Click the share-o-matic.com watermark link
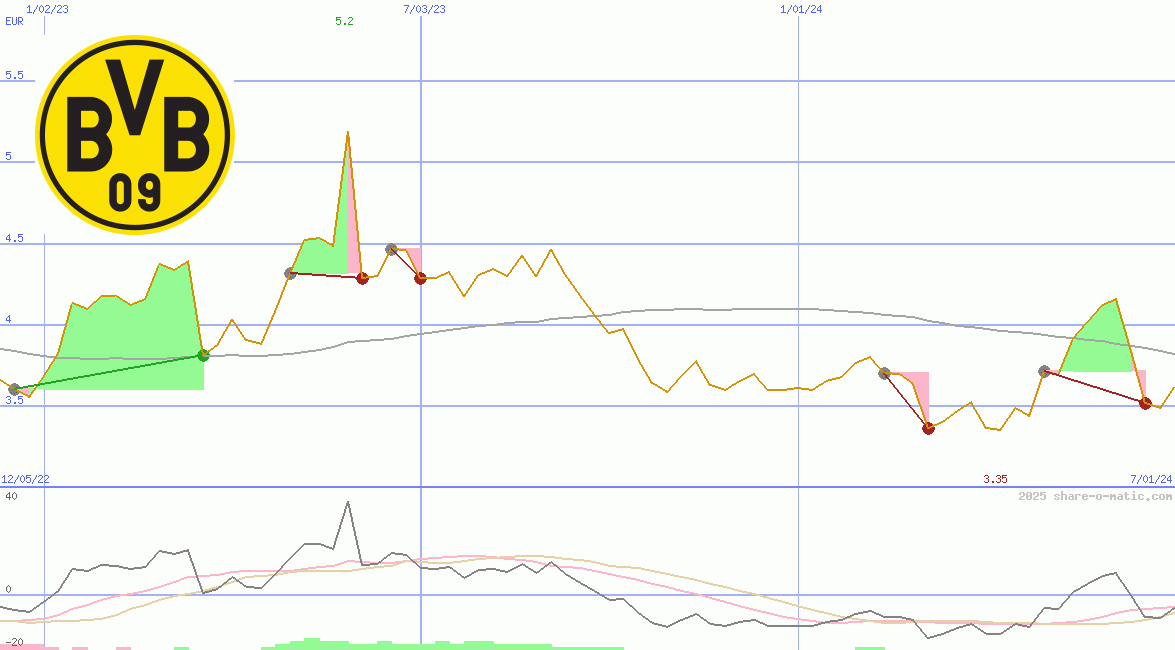 click(x=1095, y=496)
